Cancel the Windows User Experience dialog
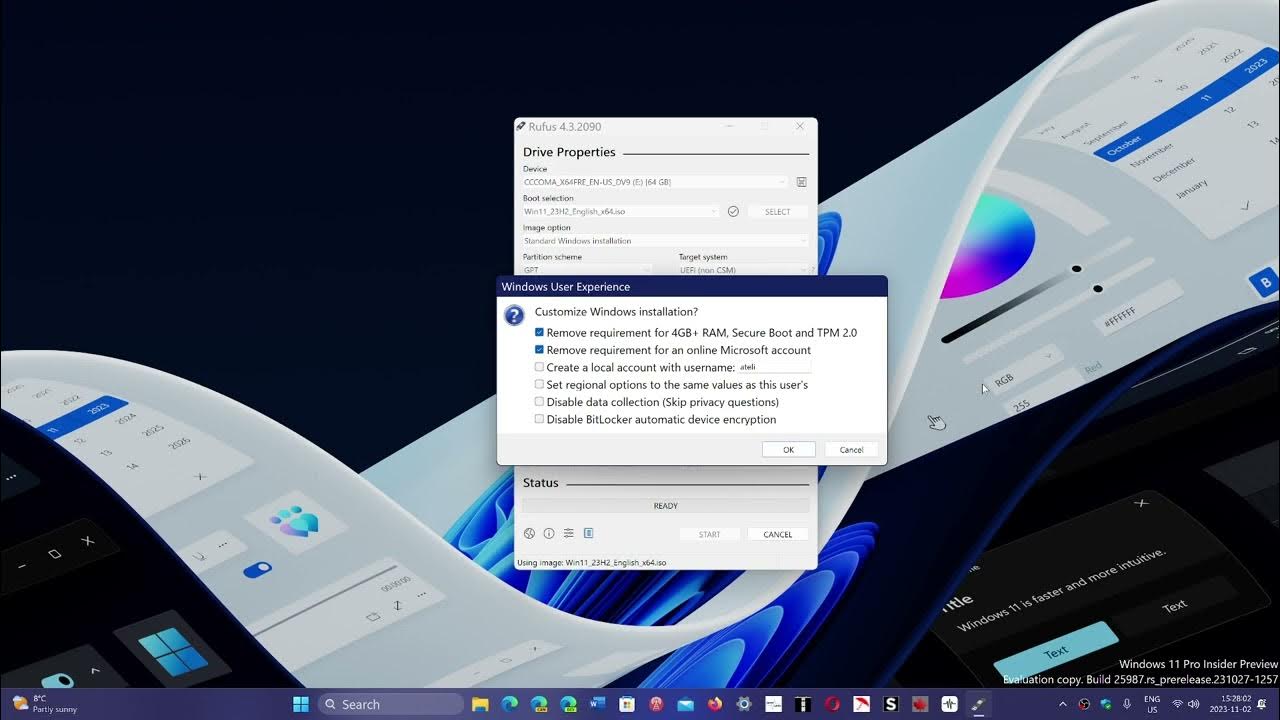 [x=851, y=450]
